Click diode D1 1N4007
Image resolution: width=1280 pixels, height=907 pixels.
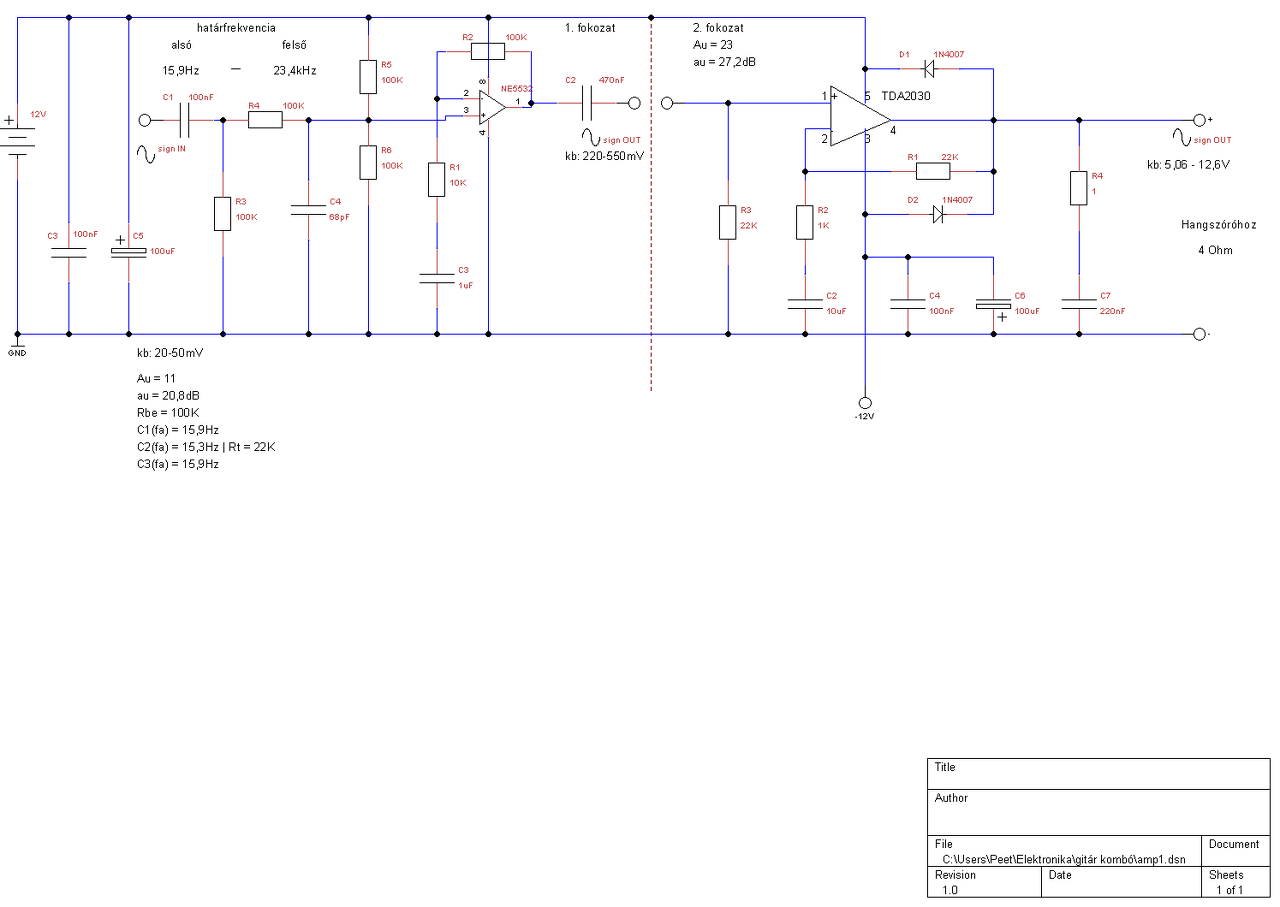point(928,68)
